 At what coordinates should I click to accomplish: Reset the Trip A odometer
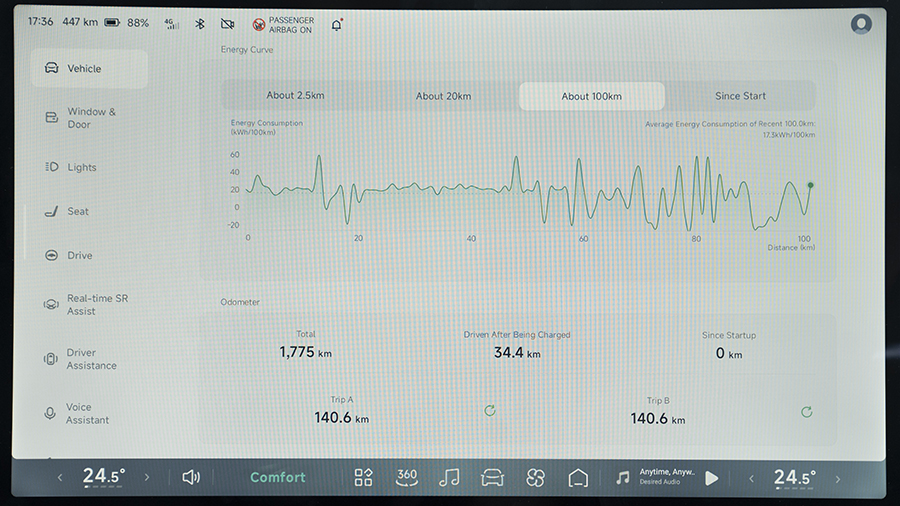point(490,411)
